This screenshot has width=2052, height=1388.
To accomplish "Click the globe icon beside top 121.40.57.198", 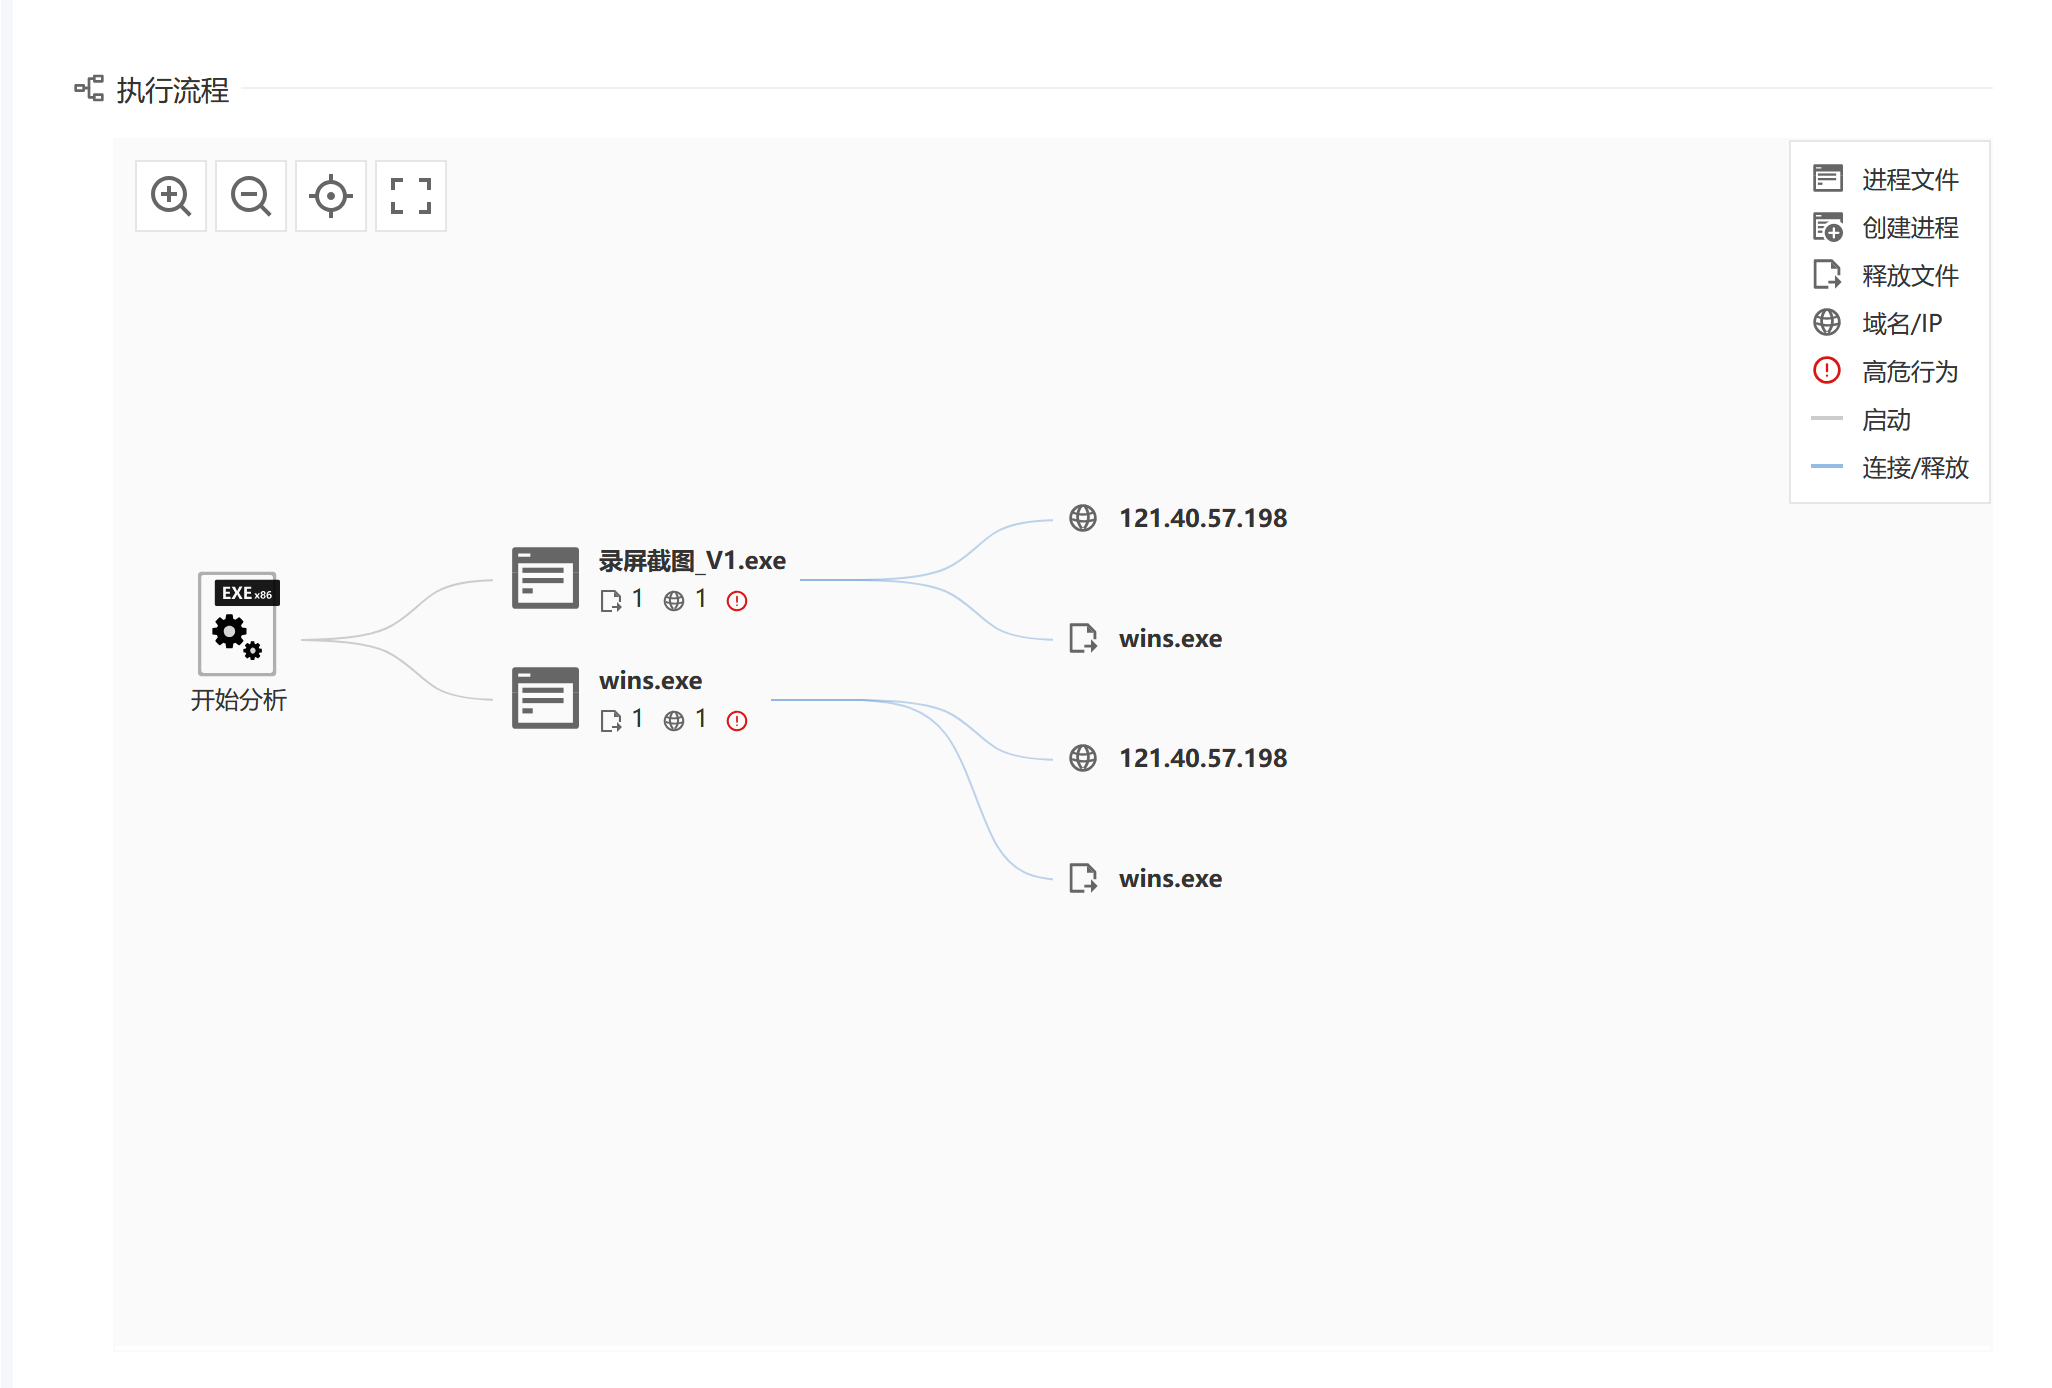I will click(1083, 518).
